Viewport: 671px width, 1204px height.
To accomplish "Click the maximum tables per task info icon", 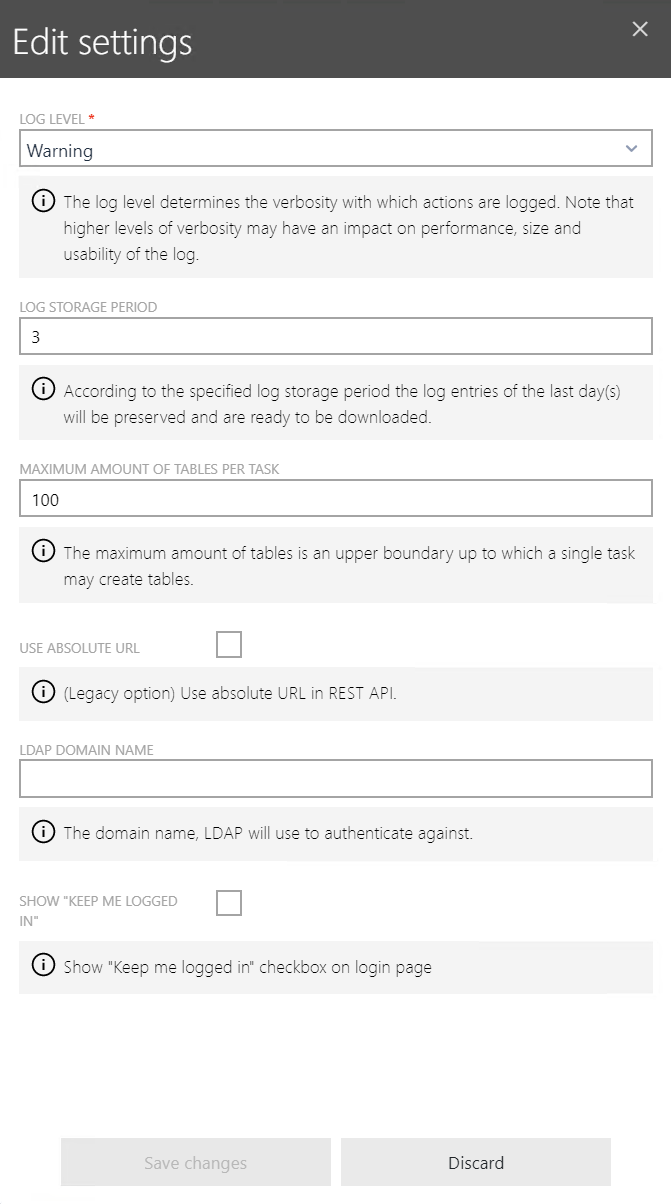I will point(42,552).
